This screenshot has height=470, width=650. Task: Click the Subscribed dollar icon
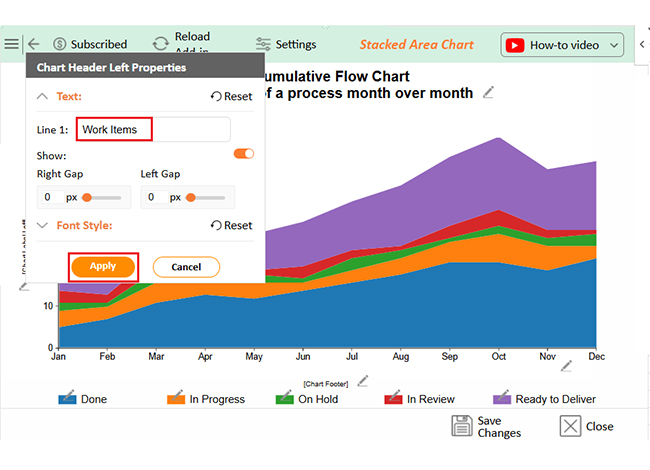(x=60, y=44)
